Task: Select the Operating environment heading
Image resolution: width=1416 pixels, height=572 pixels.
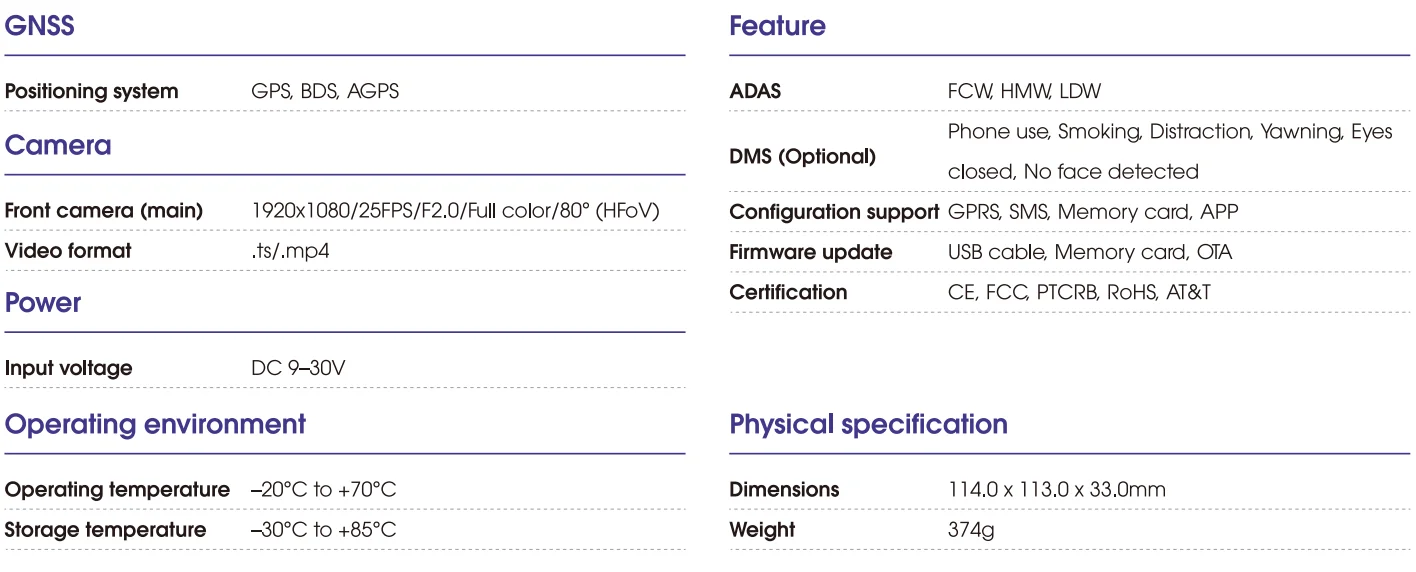Action: (155, 424)
